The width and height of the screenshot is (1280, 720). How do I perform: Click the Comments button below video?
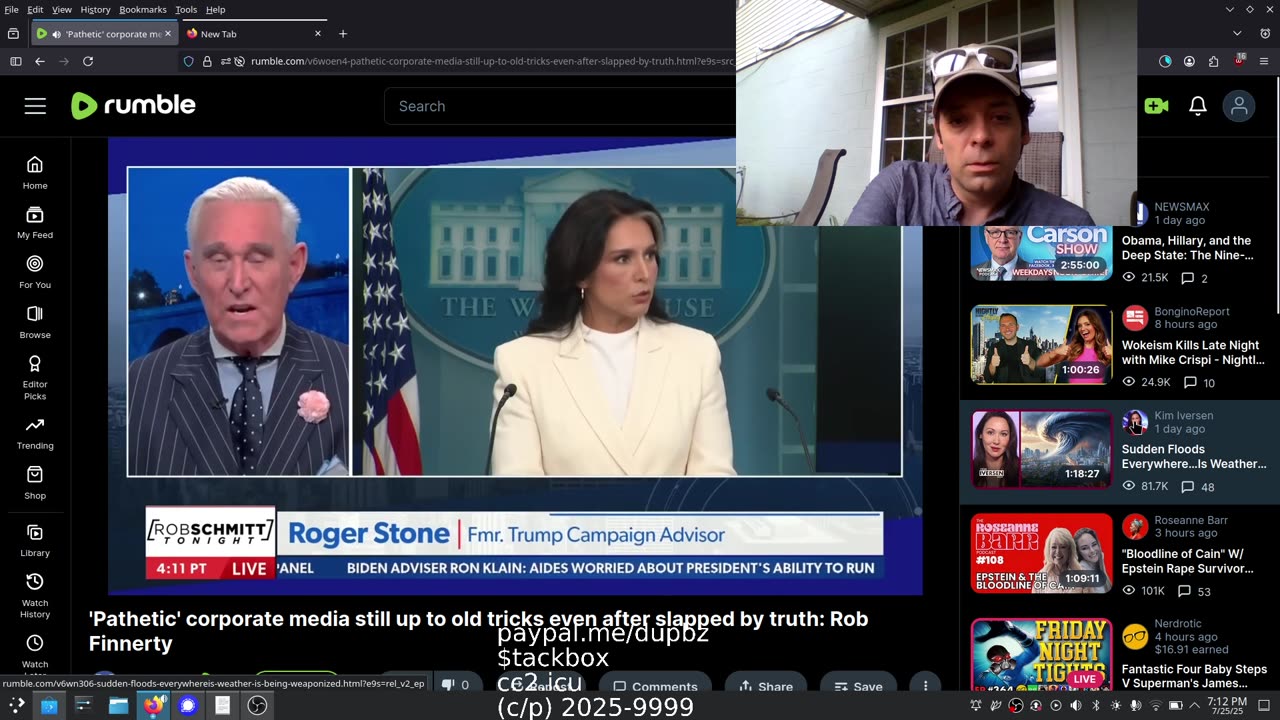coord(655,686)
